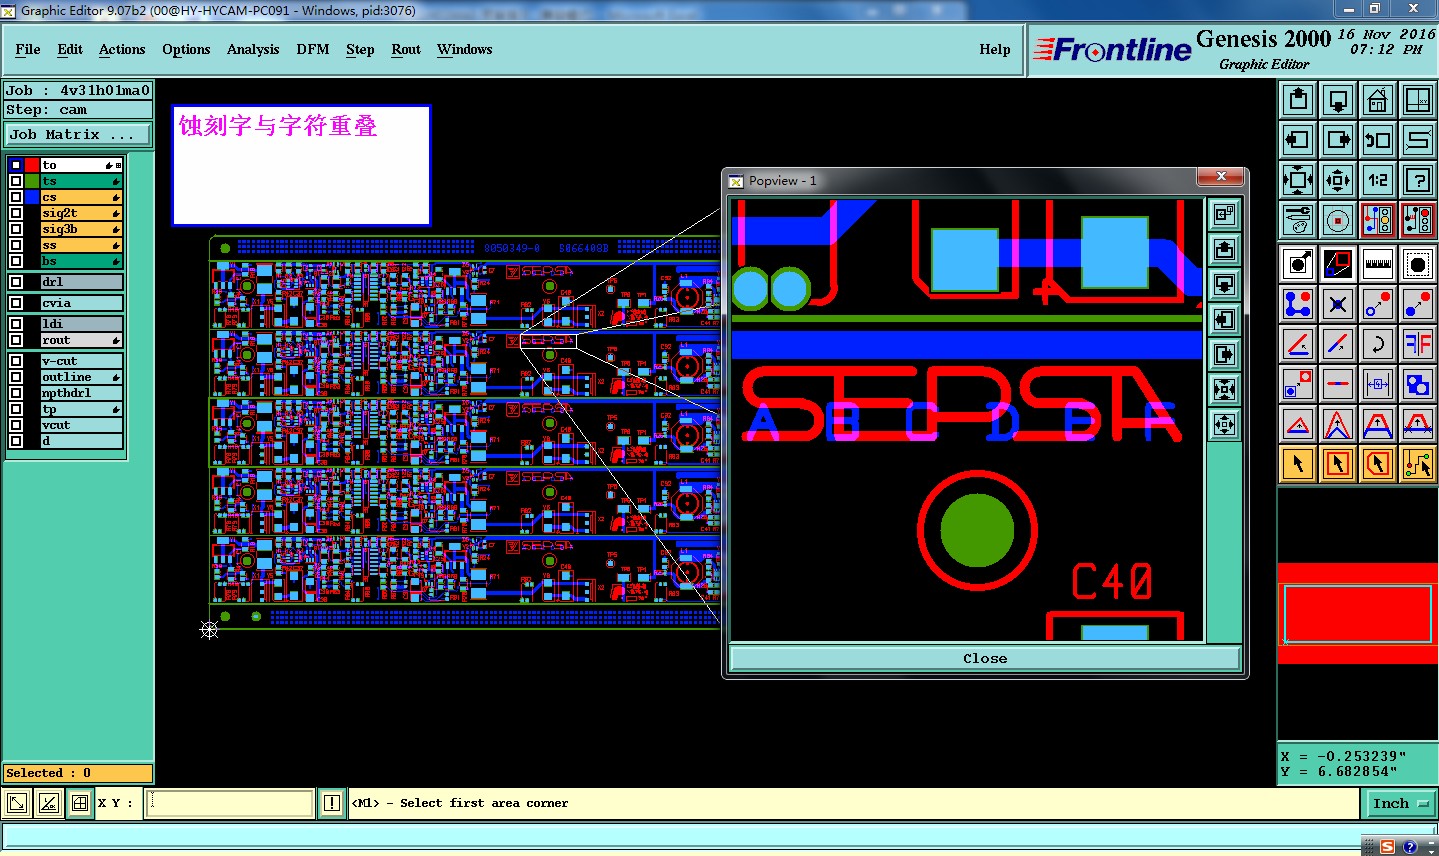
Task: Click the blue X crossed lines icon
Action: (x=1338, y=304)
